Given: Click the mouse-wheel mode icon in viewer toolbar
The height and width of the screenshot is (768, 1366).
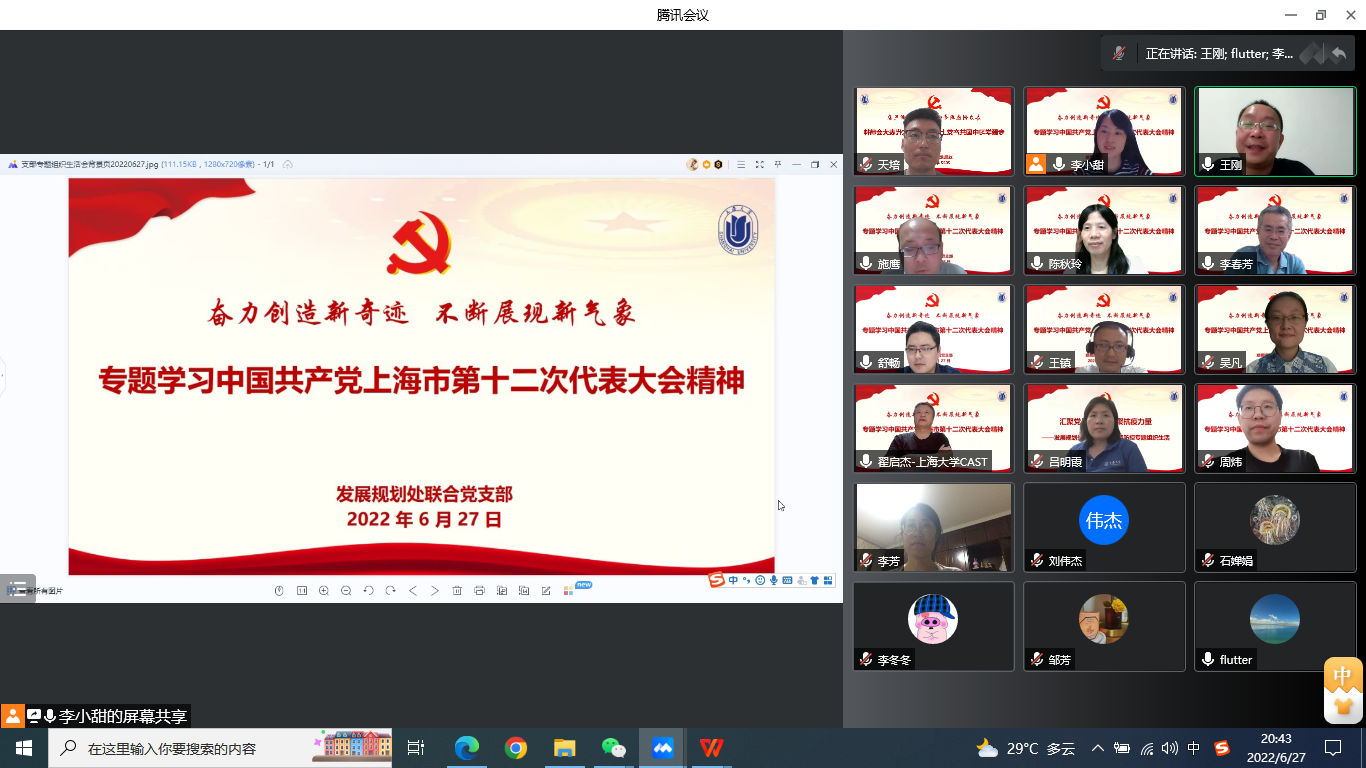Looking at the screenshot, I should [x=279, y=590].
